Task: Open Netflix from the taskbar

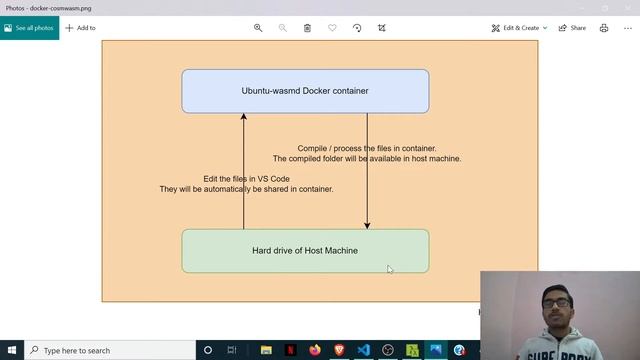Action: tap(290, 350)
